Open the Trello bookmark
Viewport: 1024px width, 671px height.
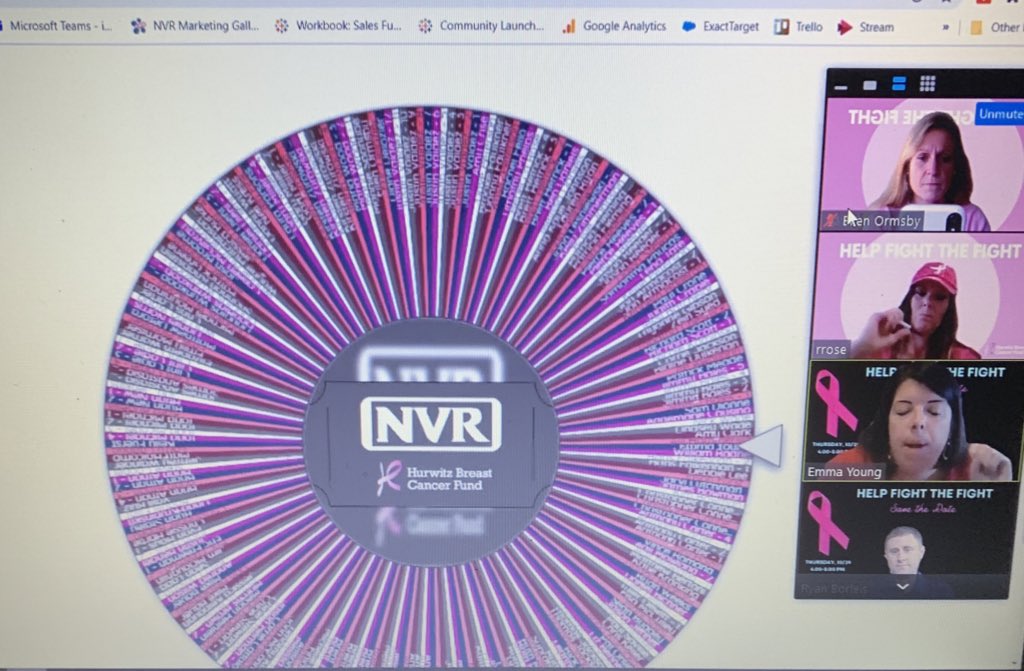pos(798,27)
